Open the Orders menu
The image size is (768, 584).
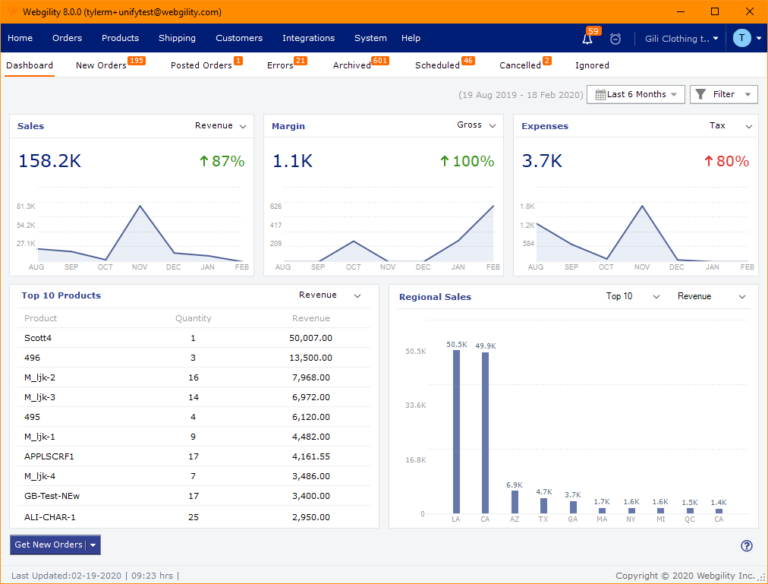(x=67, y=38)
